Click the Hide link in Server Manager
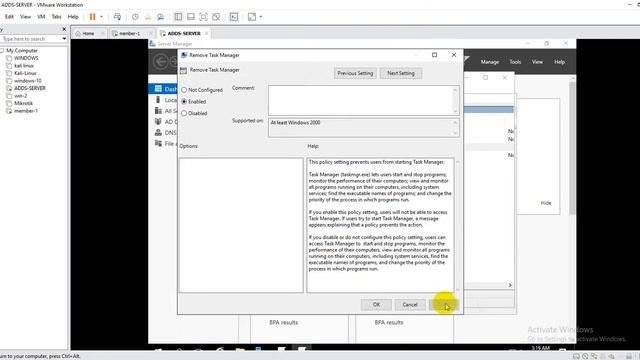This screenshot has height=360, width=640. (x=546, y=203)
